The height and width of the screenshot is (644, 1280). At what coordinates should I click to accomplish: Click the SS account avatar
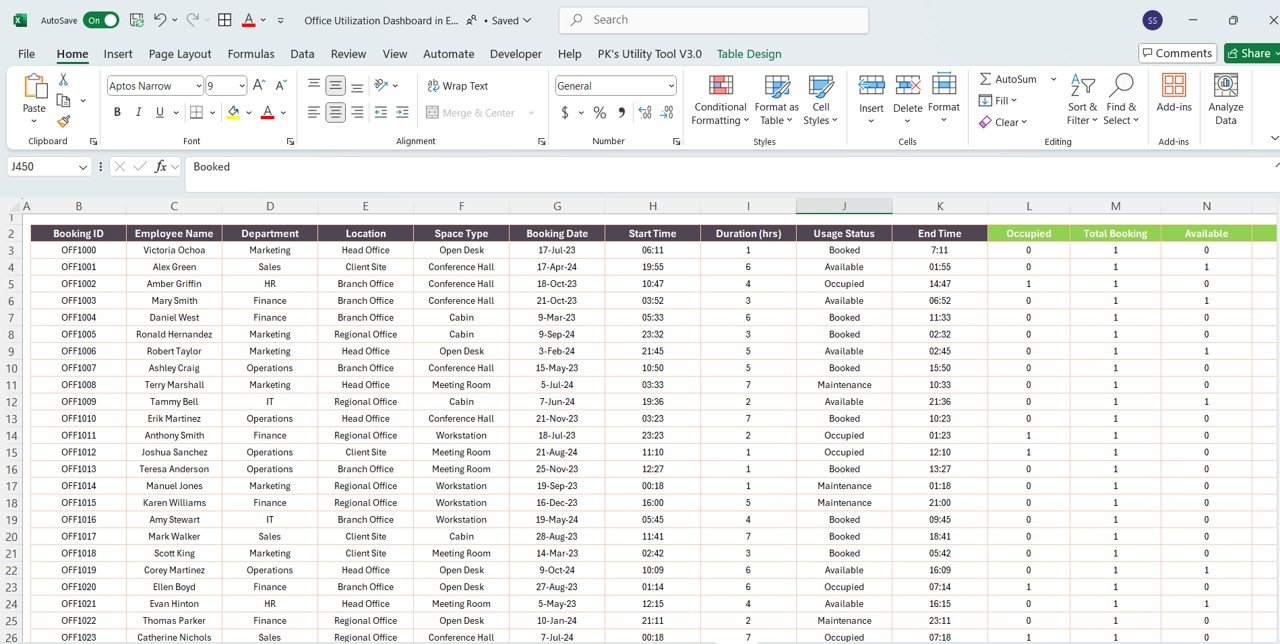pos(1153,20)
